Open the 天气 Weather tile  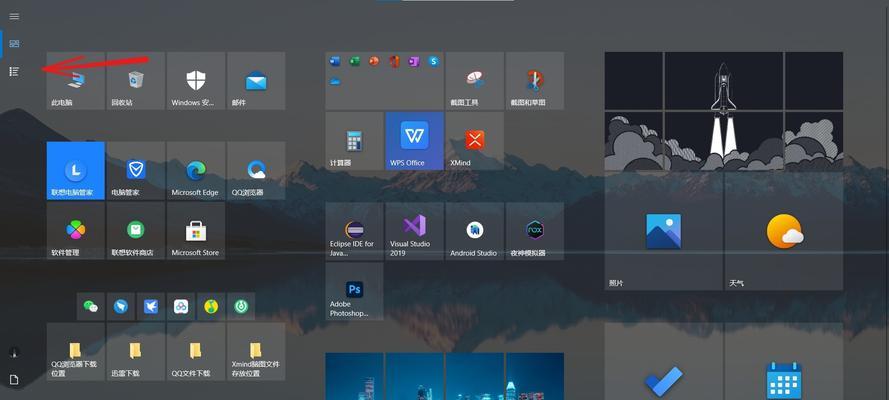click(784, 231)
